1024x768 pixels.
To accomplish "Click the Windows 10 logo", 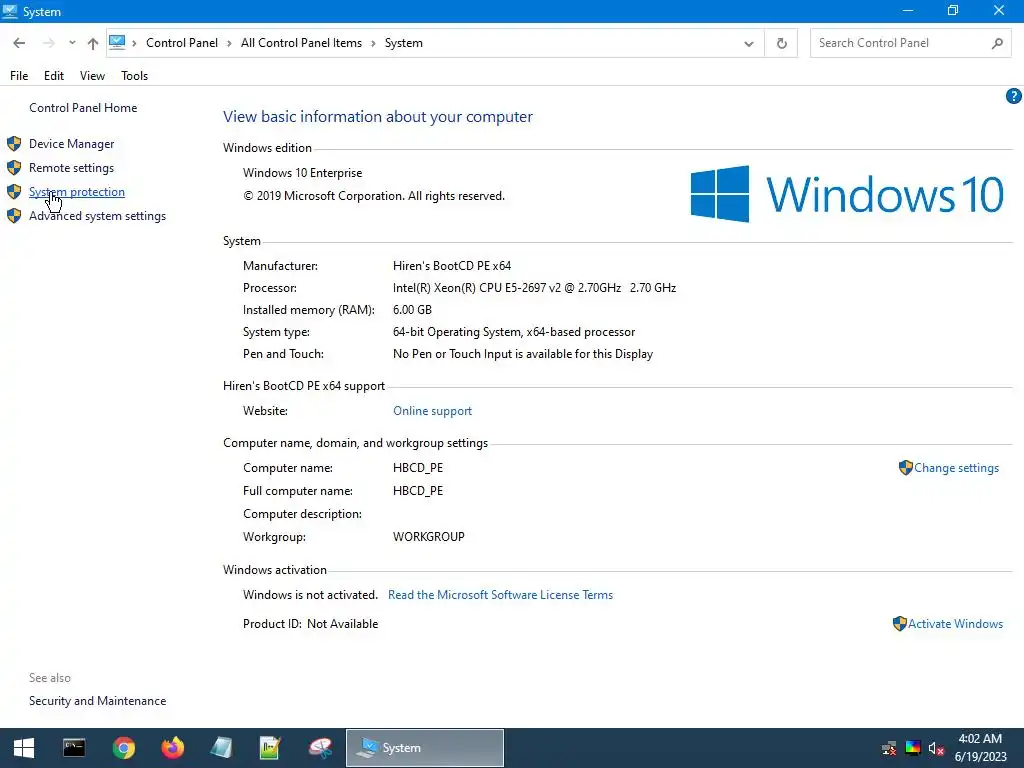I will [x=847, y=194].
